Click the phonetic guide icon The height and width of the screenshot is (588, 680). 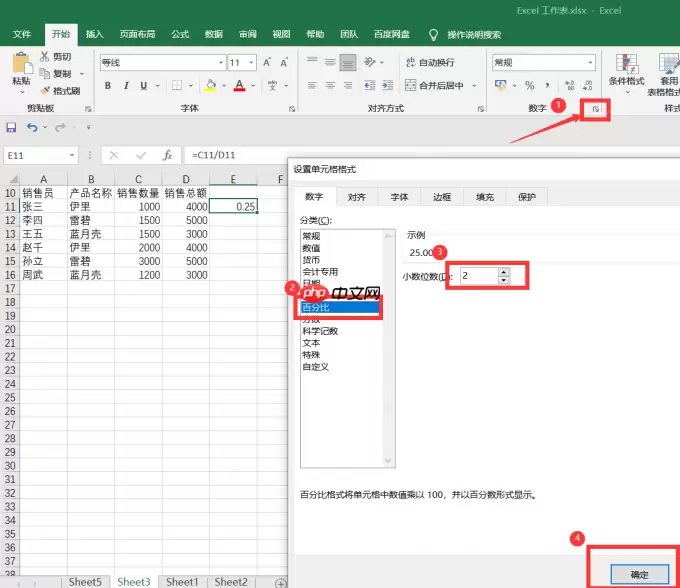[x=272, y=85]
